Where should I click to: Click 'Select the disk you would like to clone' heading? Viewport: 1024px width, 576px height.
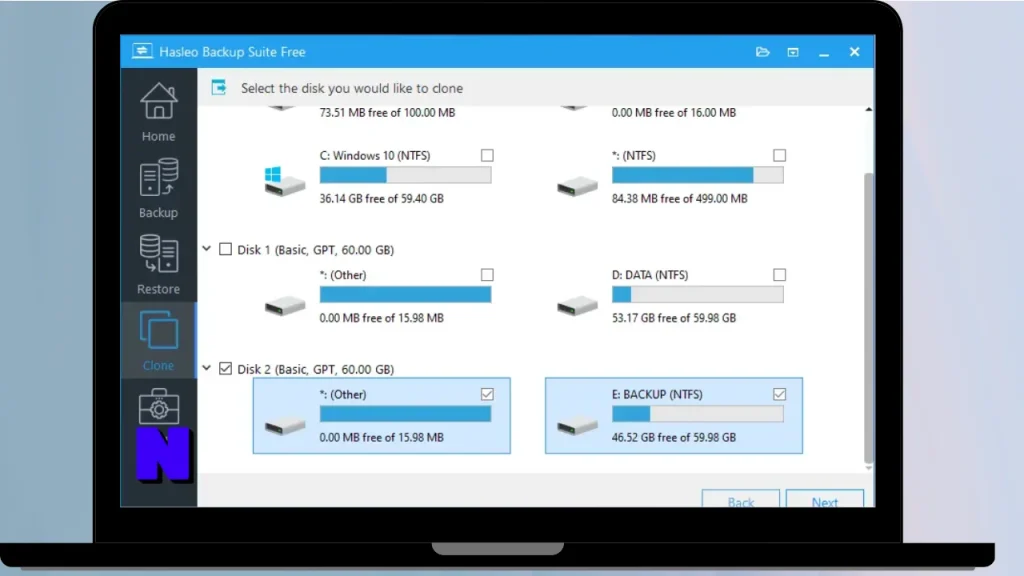coord(352,88)
